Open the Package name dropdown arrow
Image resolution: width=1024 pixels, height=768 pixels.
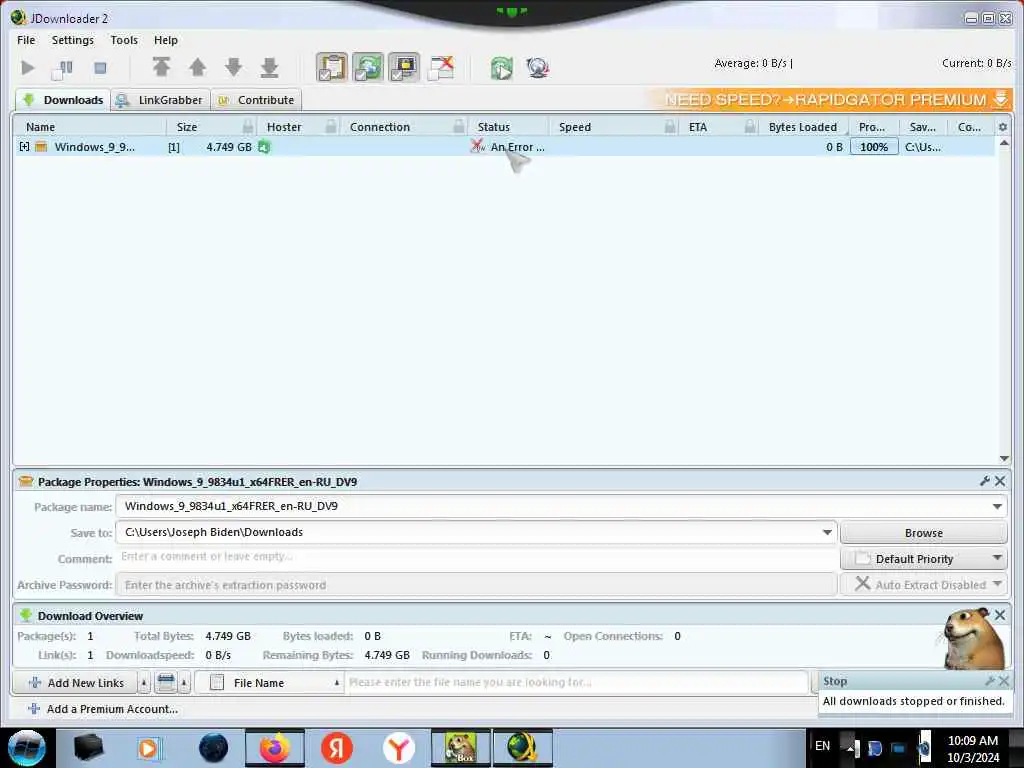997,506
